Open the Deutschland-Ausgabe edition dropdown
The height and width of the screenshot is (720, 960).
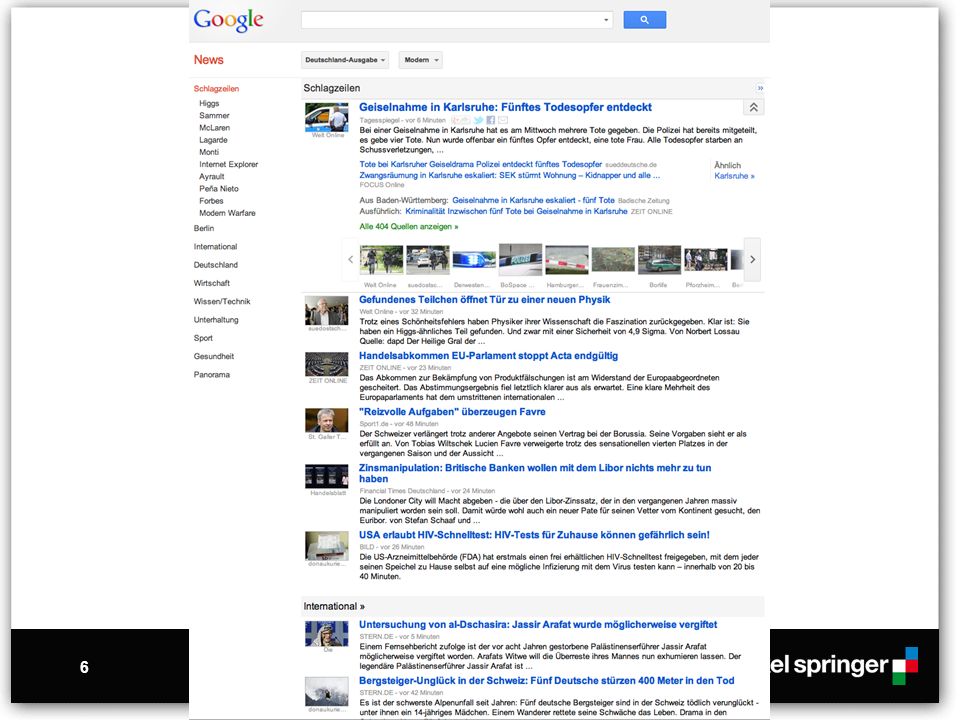tap(345, 60)
